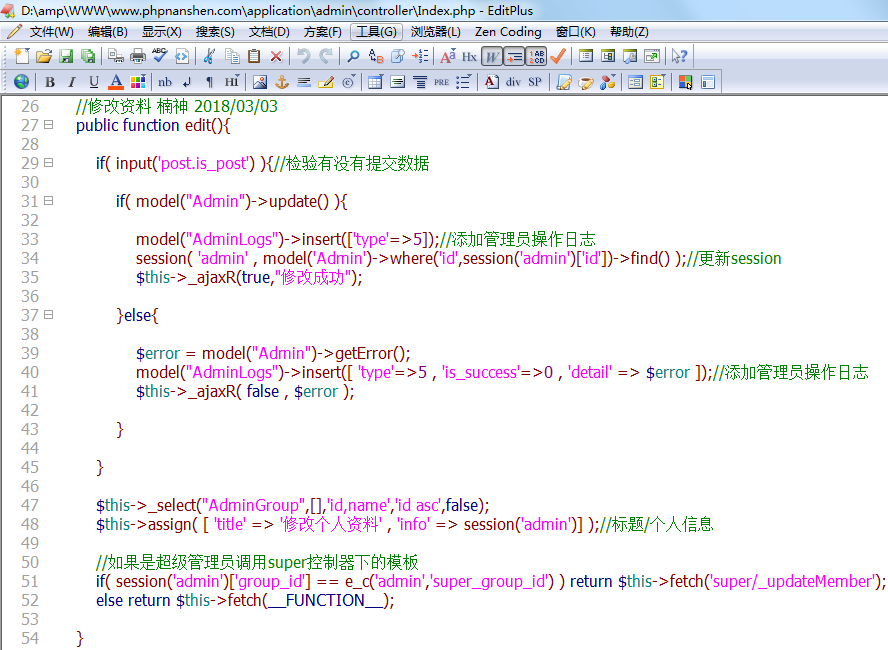Image resolution: width=888 pixels, height=650 pixels.
Task: Insert div tag button
Action: [x=513, y=82]
